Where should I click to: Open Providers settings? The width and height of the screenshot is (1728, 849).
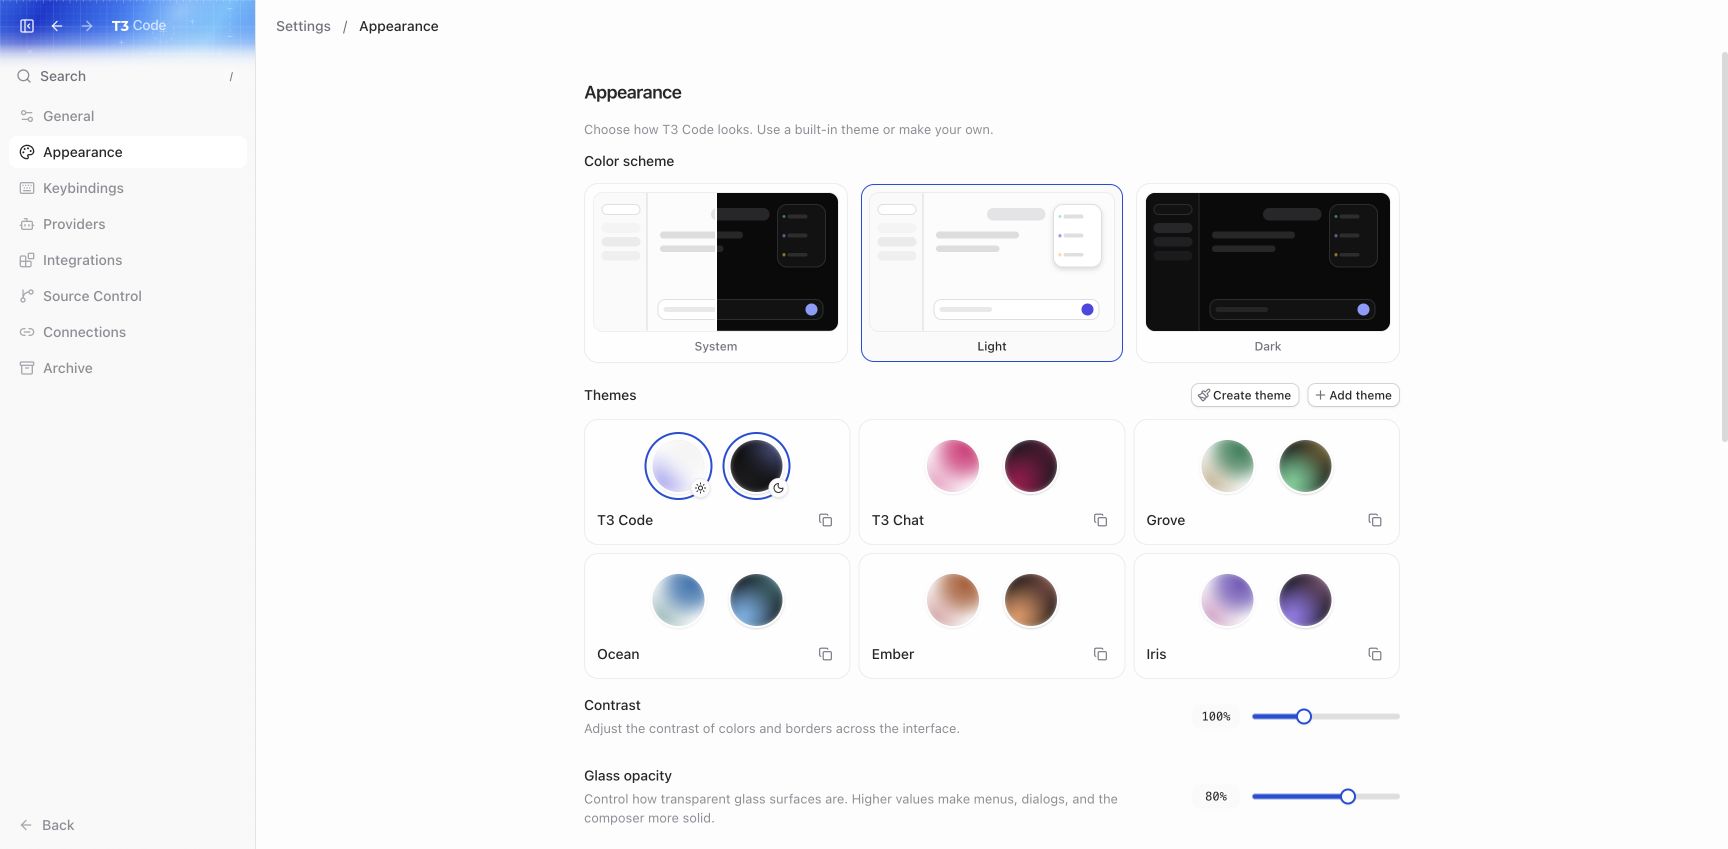click(x=128, y=224)
